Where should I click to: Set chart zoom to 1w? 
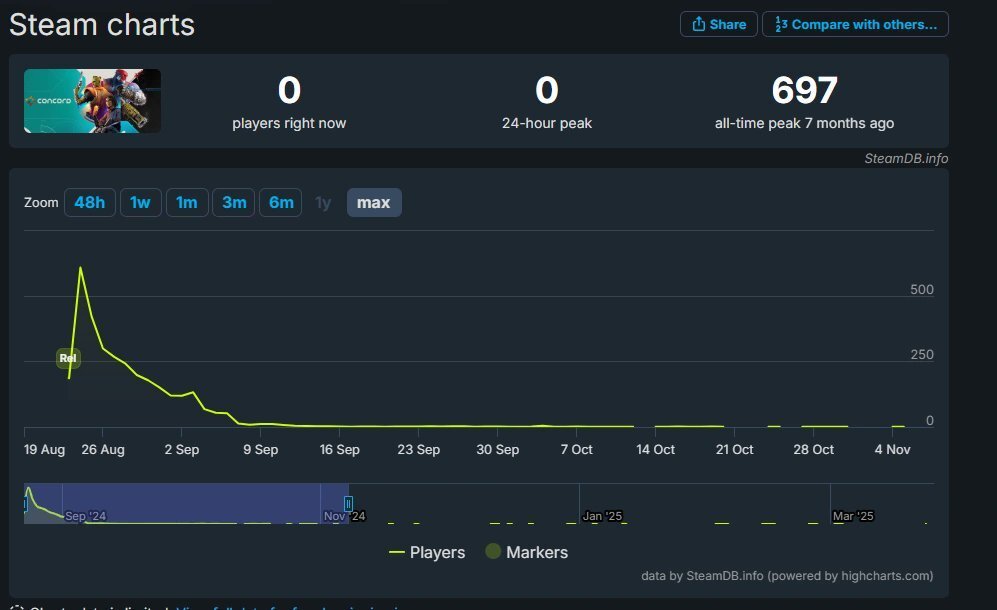(x=140, y=203)
